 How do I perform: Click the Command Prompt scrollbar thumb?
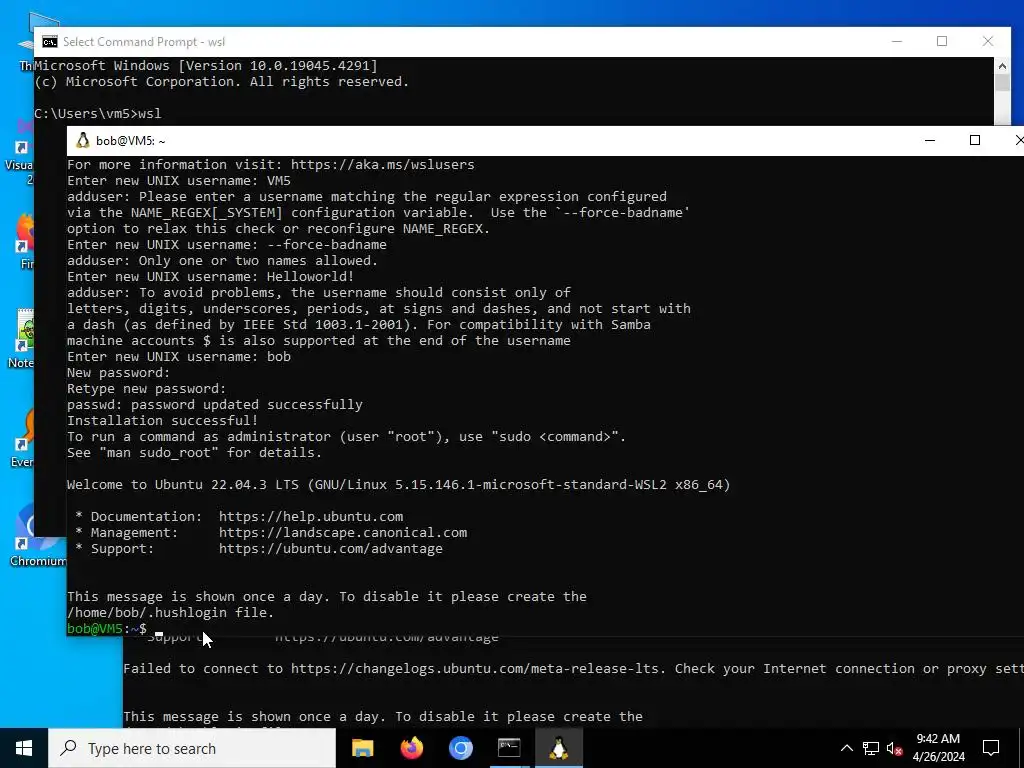pyautogui.click(x=1002, y=83)
